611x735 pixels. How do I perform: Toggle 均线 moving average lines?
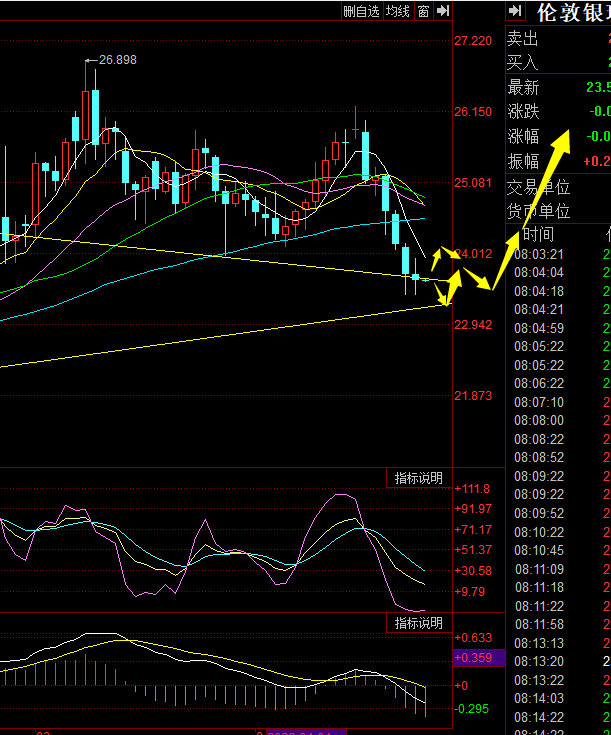pos(398,11)
